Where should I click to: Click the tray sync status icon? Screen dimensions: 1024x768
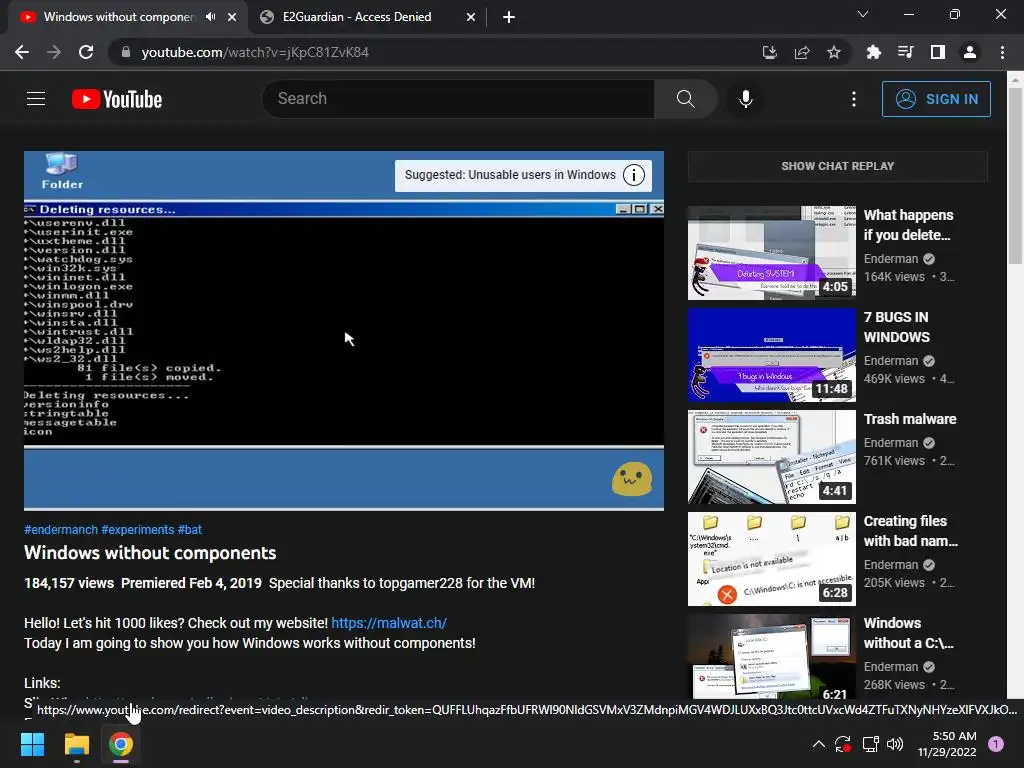[842, 744]
